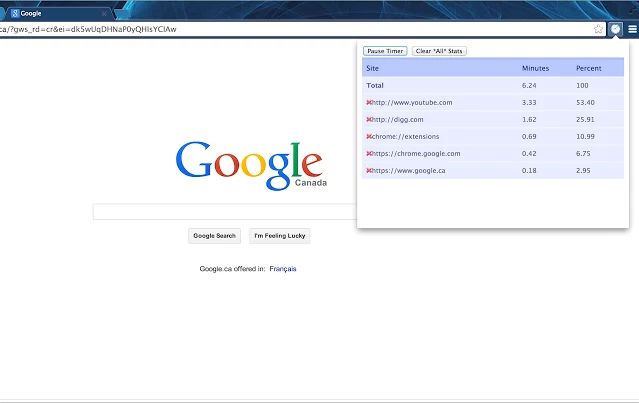Click the Google Search button
639x403 pixels.
pyautogui.click(x=214, y=236)
